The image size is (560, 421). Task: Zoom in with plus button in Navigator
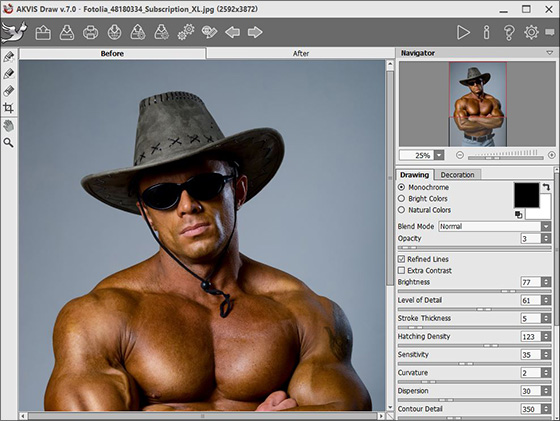(552, 155)
